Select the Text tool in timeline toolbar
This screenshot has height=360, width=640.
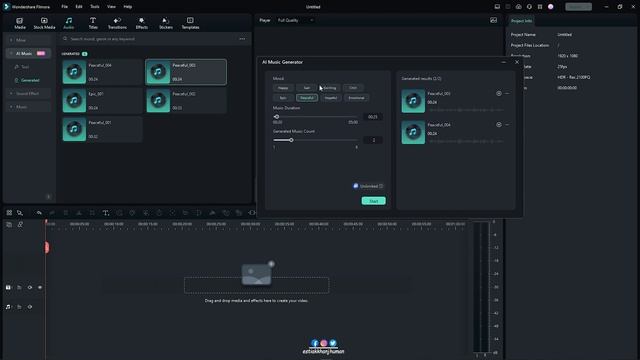105,213
